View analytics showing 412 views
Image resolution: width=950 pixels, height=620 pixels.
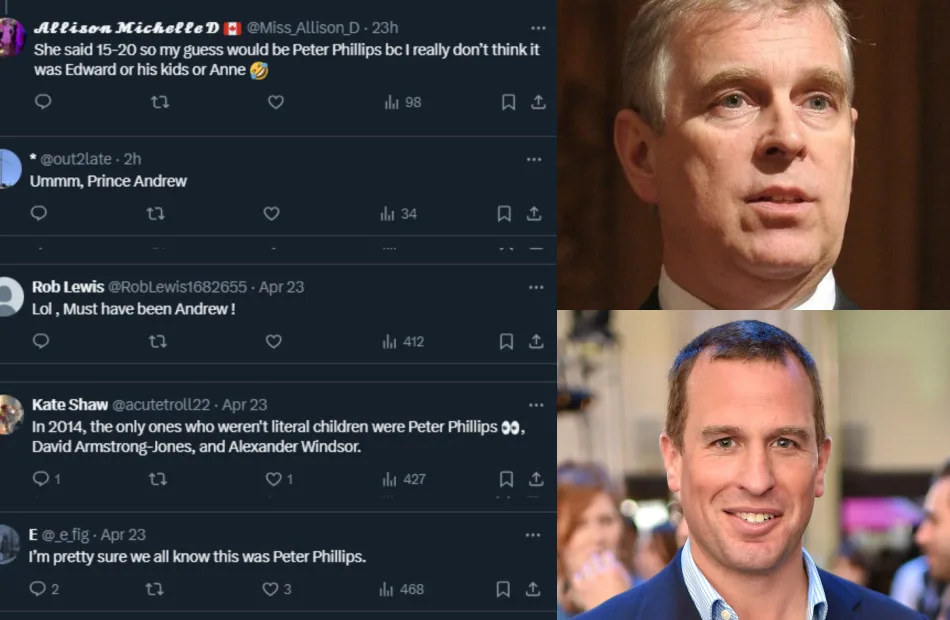click(403, 342)
